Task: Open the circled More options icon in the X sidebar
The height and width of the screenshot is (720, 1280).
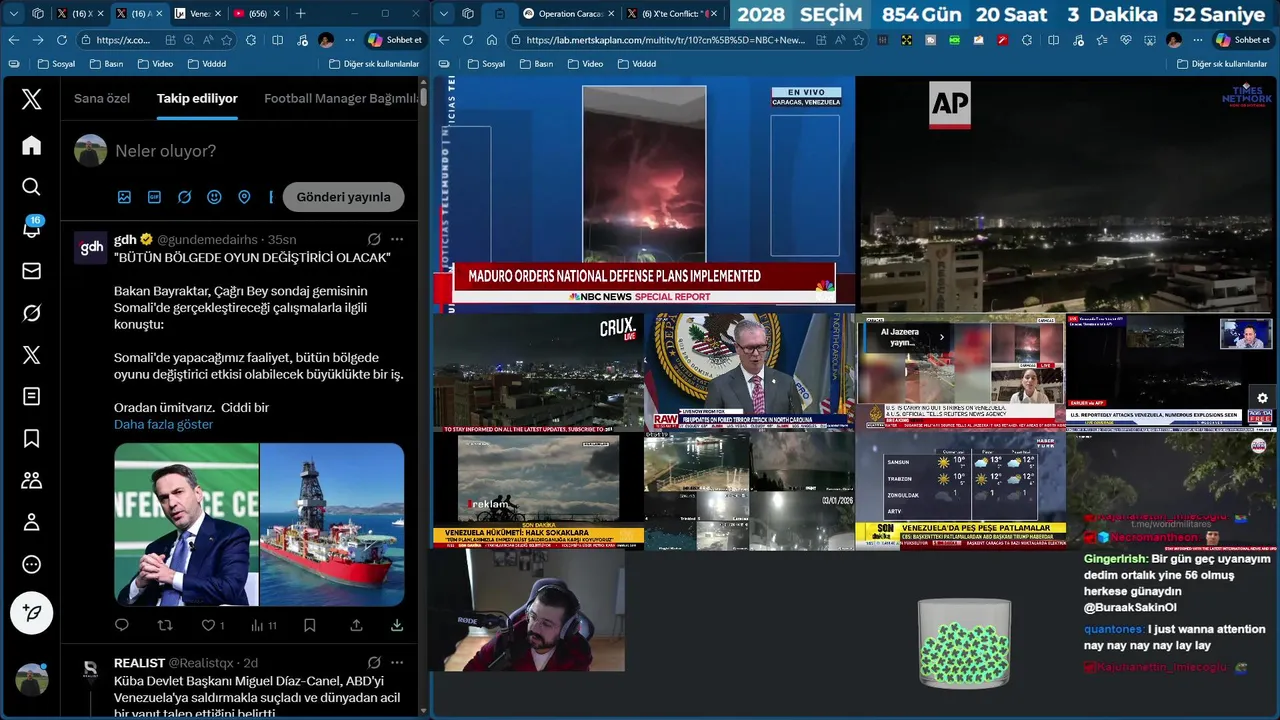Action: (x=31, y=564)
